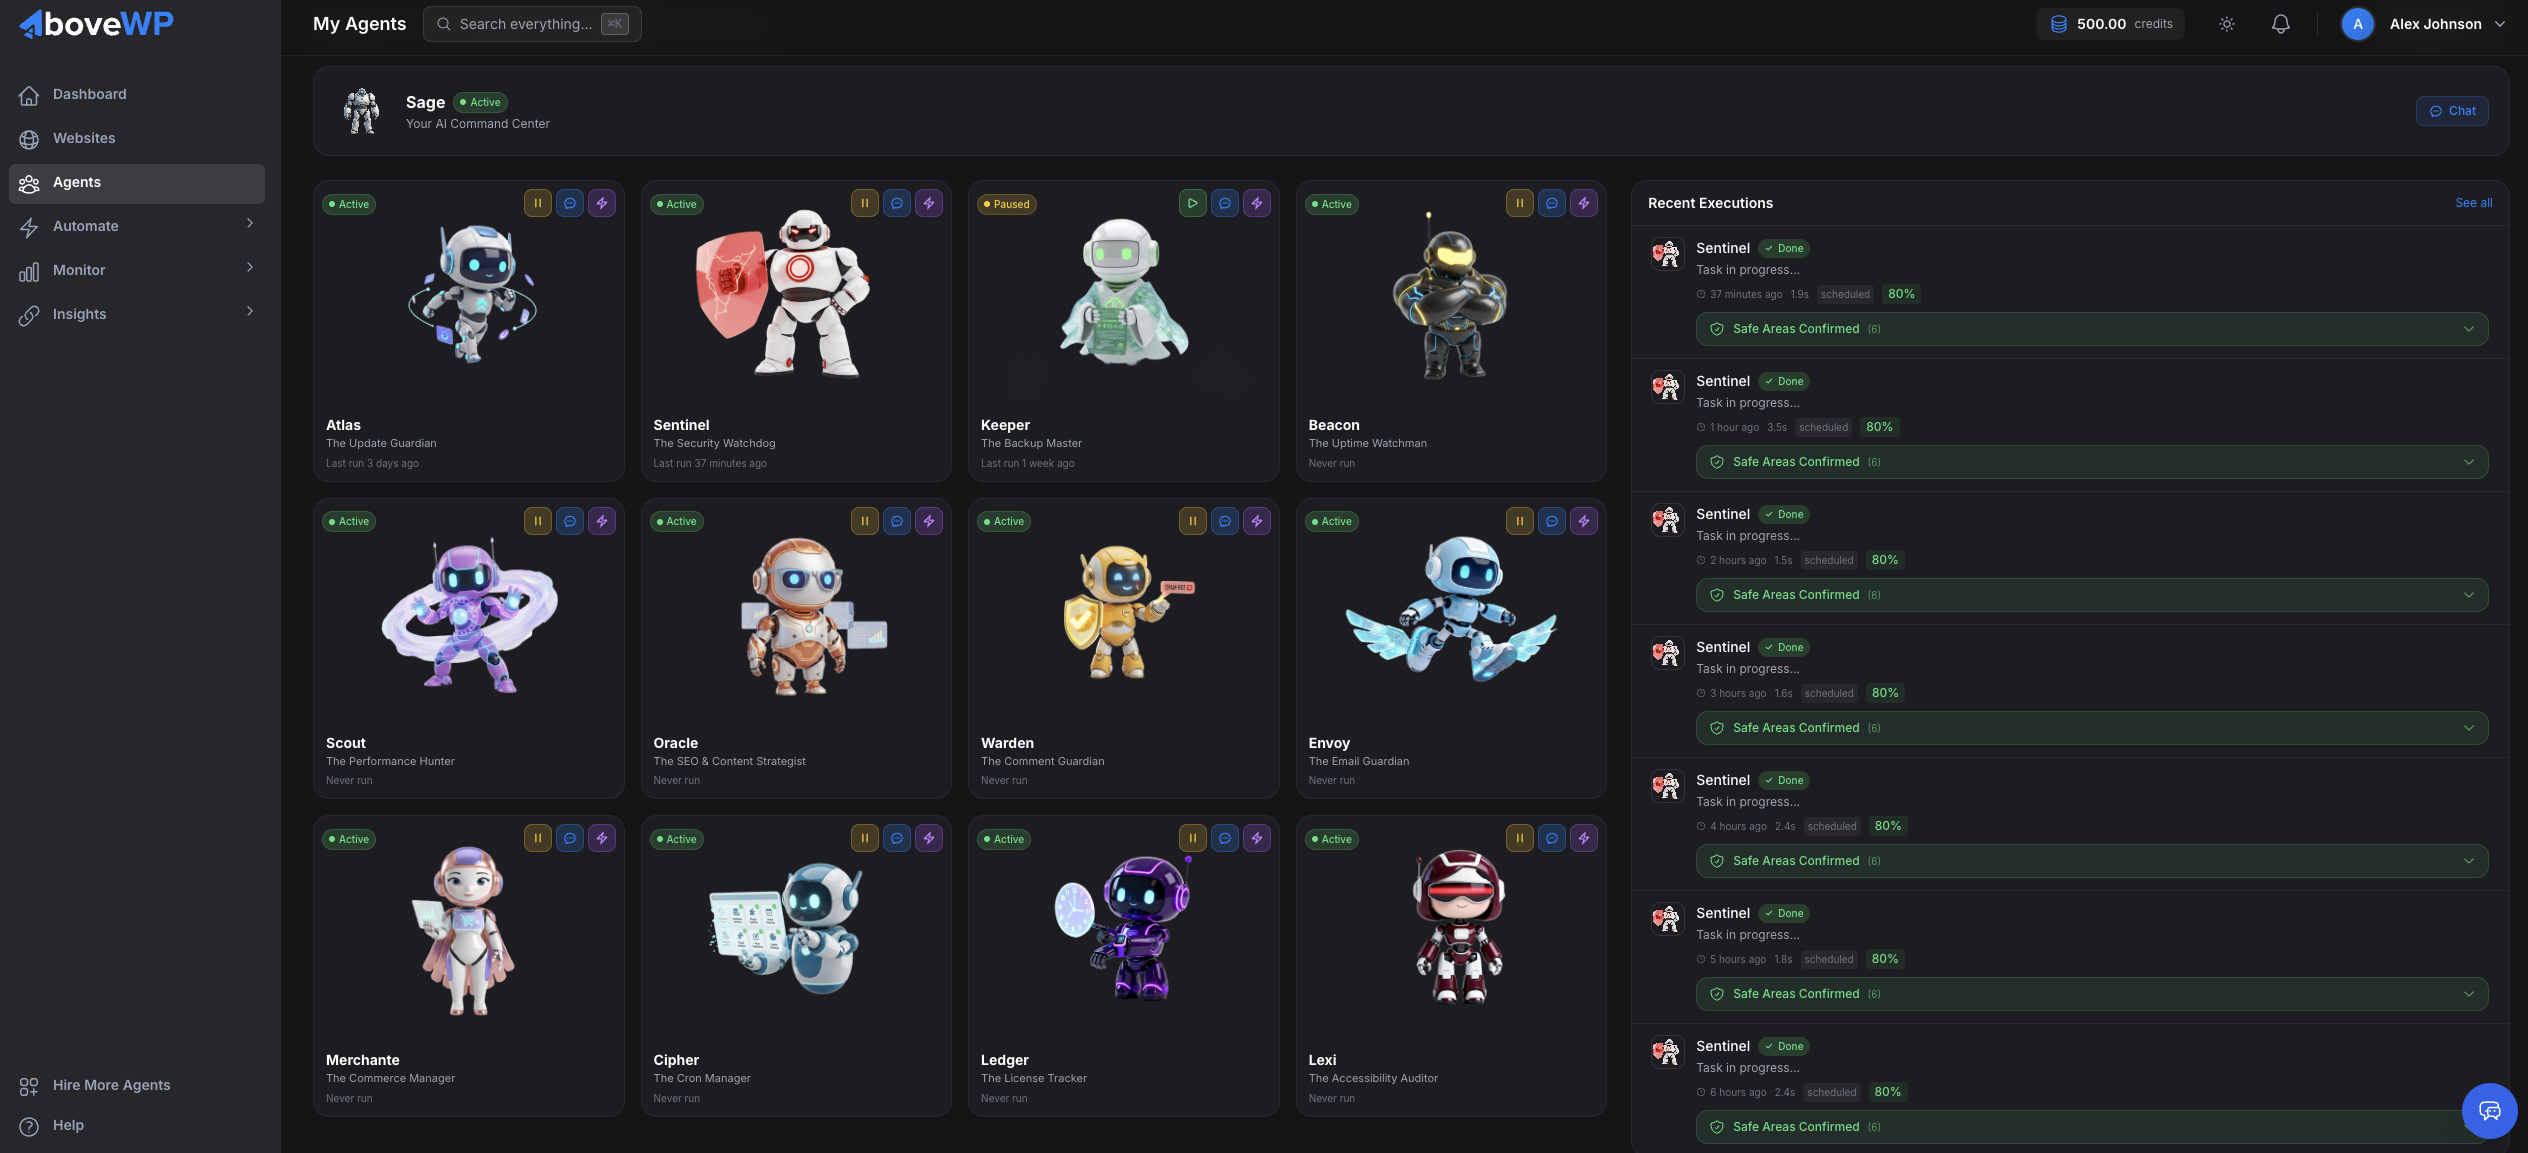The width and height of the screenshot is (2528, 1153).
Task: Click the AboveWP logo
Action: pyautogui.click(x=95, y=23)
